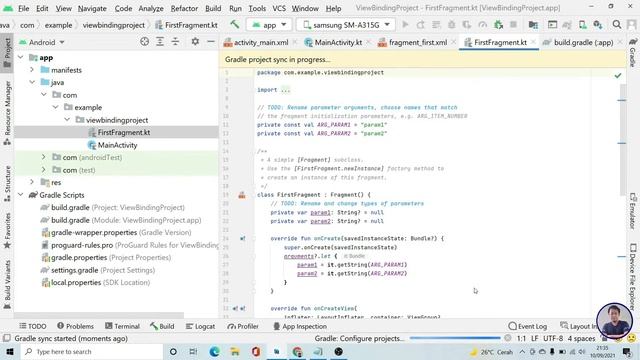This screenshot has height=360, width=640.
Task: Open the Build Variants side tab
Action: (x=7, y=284)
